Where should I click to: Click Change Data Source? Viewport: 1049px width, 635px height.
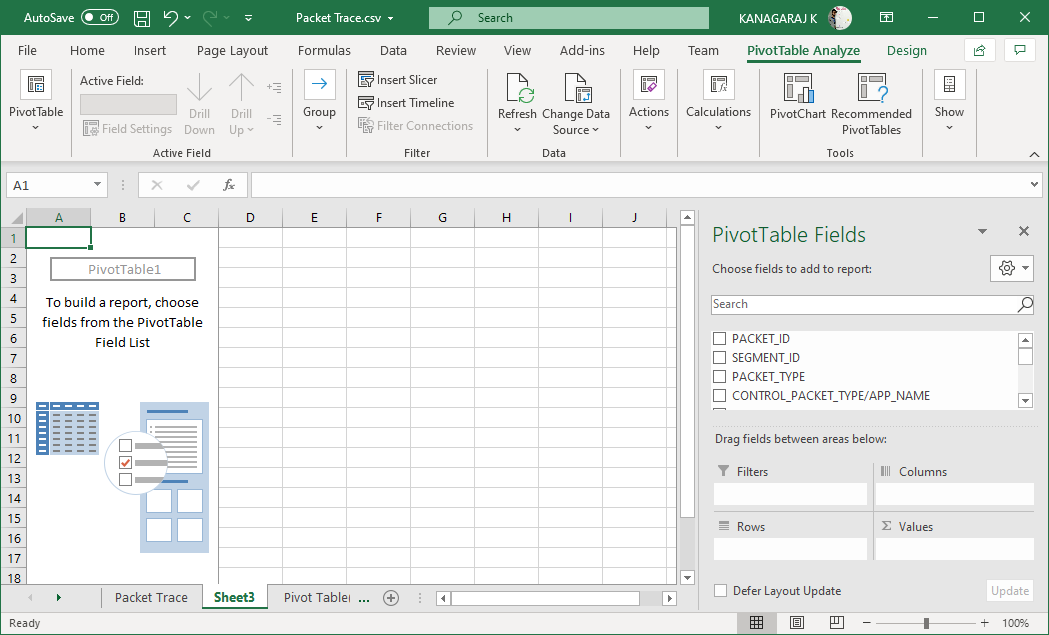[576, 104]
